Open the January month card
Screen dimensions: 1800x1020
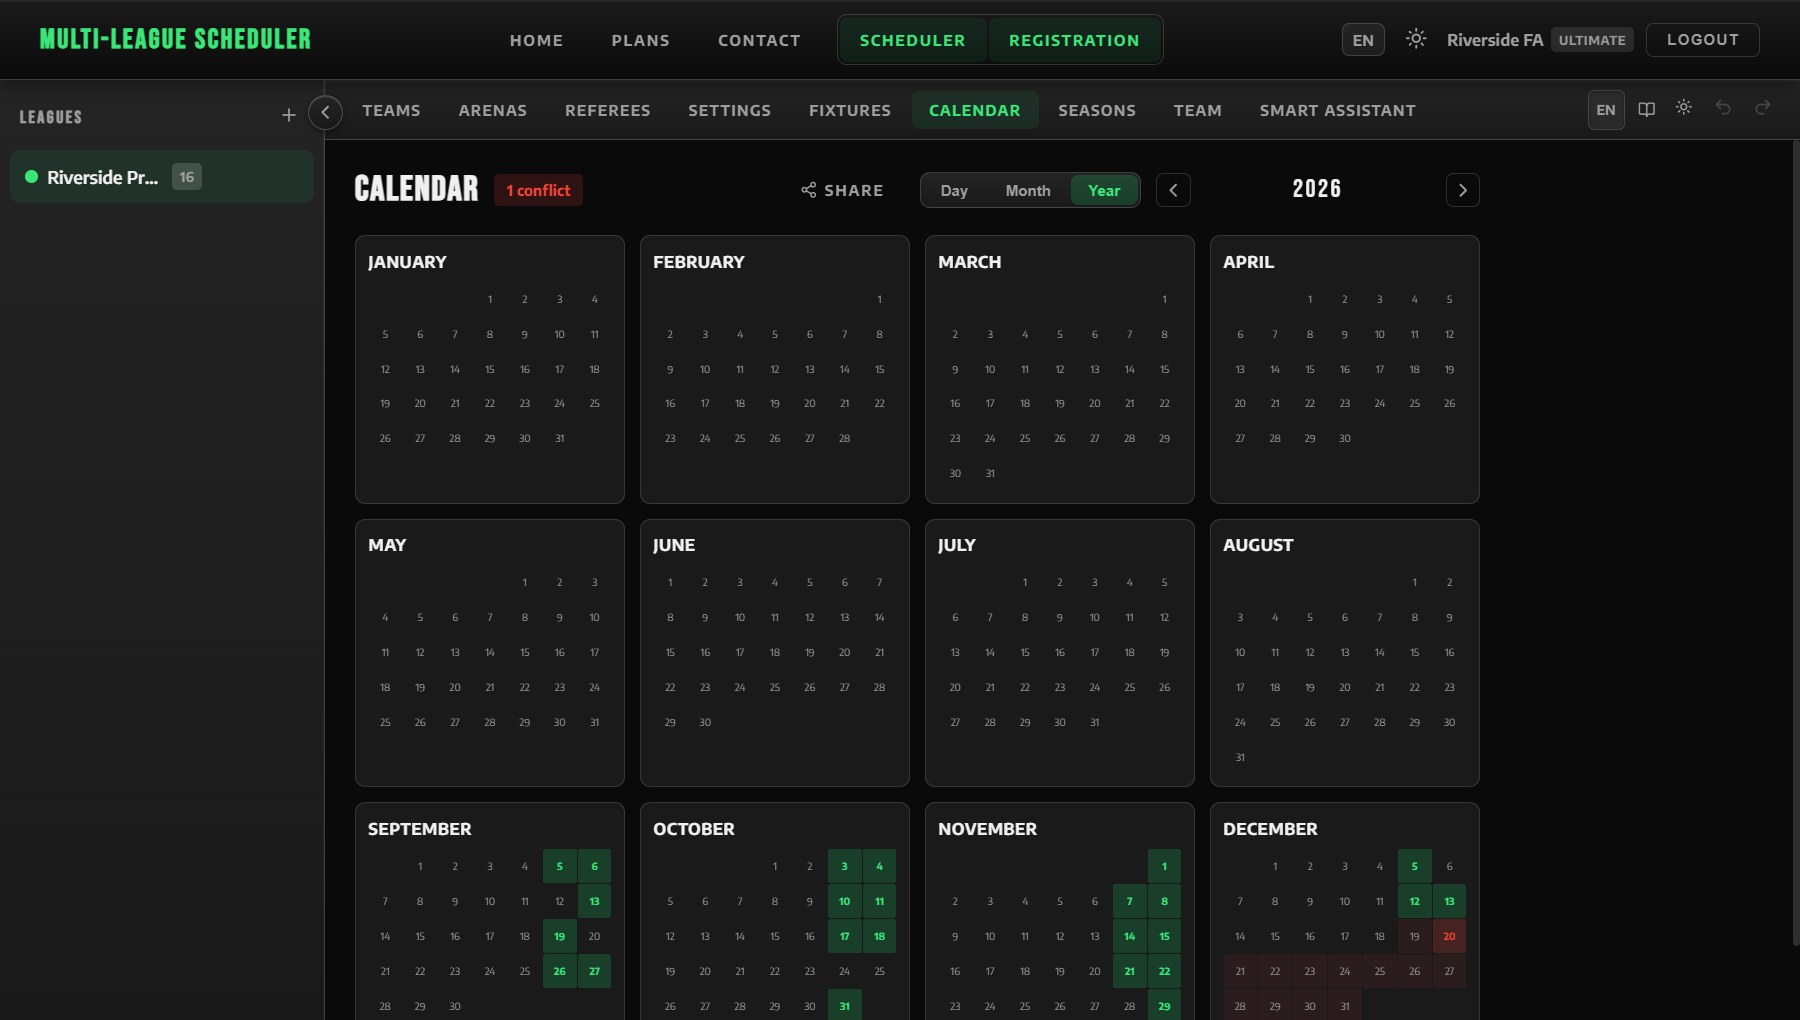[490, 369]
